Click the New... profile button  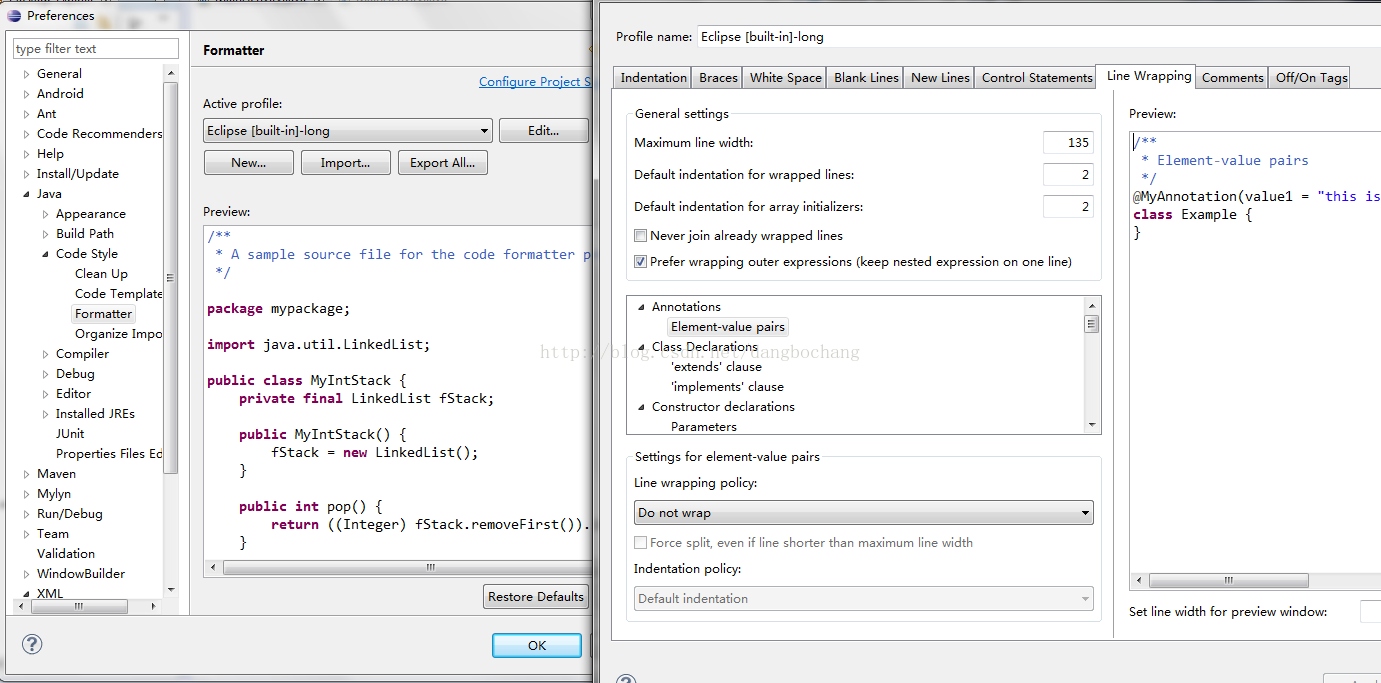248,163
